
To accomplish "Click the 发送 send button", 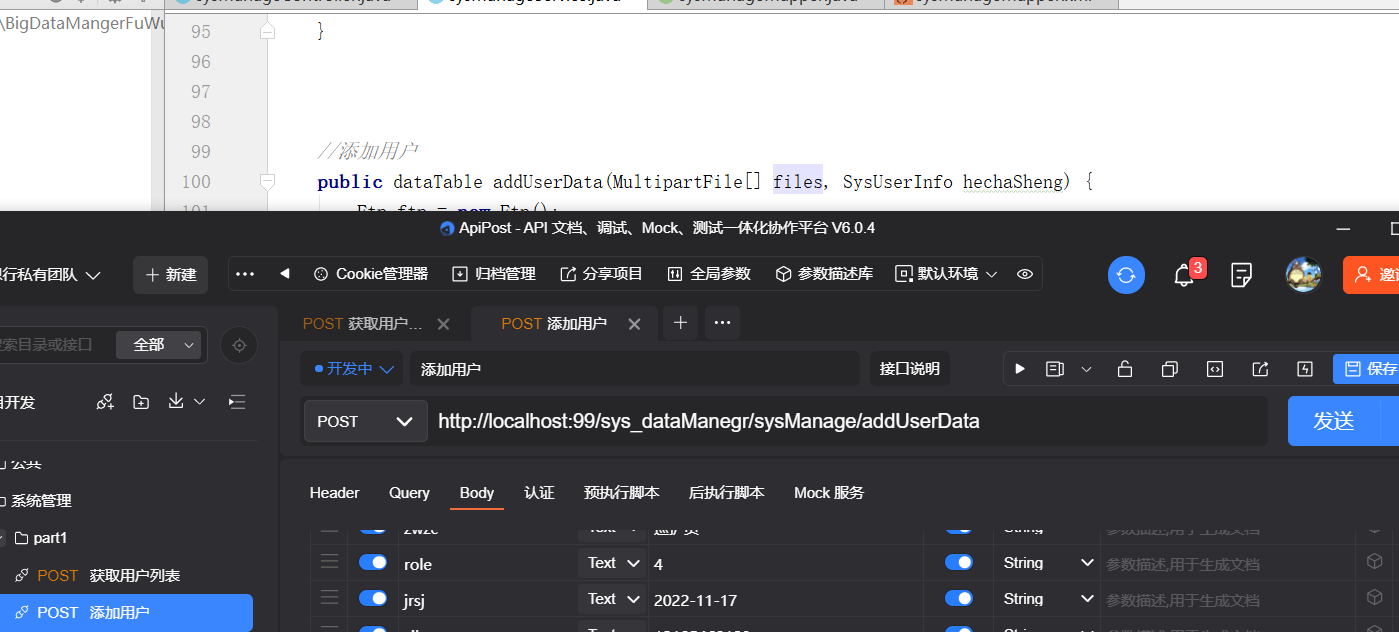I will pyautogui.click(x=1333, y=421).
